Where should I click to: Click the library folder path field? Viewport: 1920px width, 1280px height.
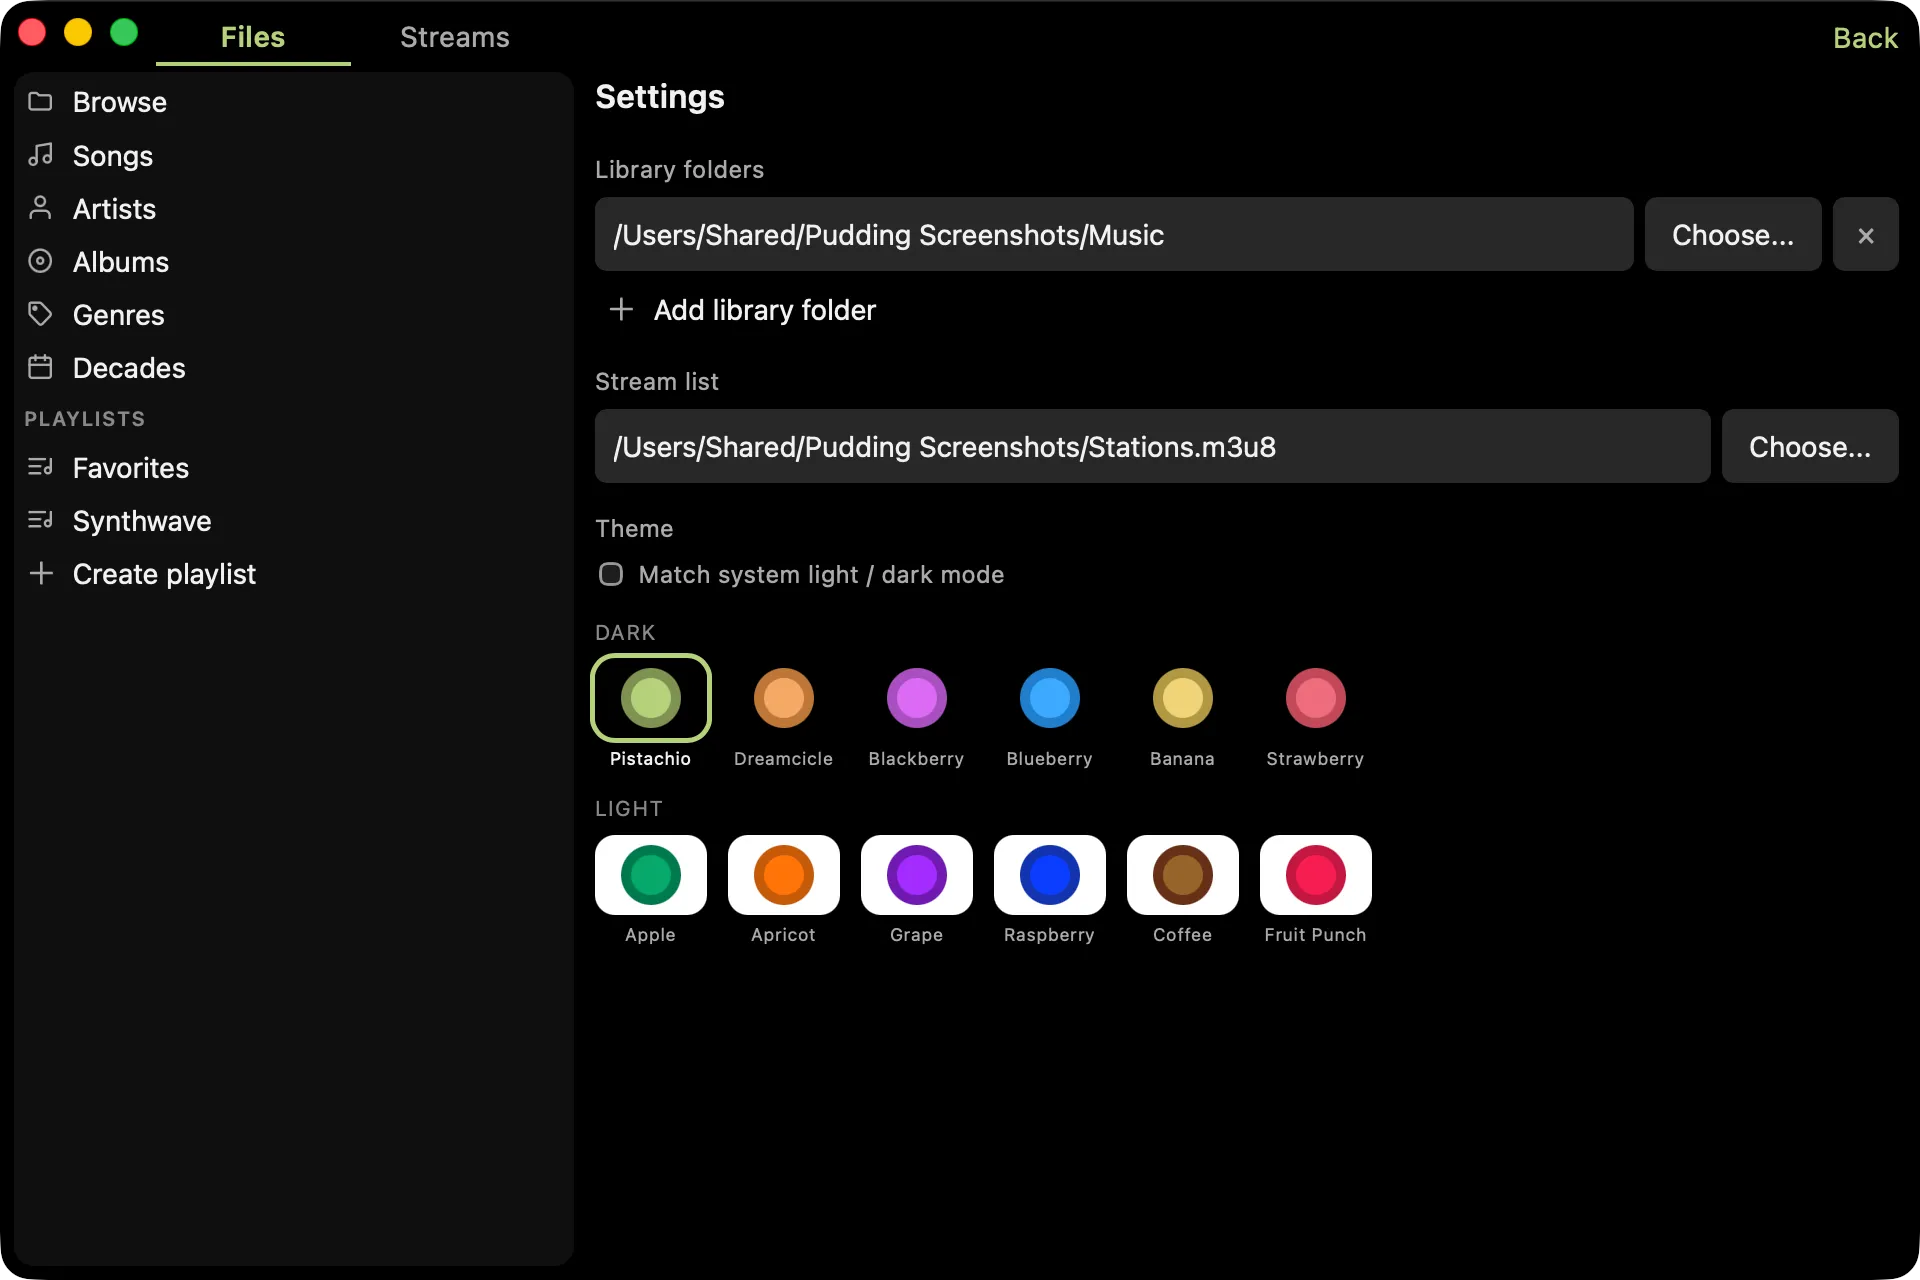1114,234
